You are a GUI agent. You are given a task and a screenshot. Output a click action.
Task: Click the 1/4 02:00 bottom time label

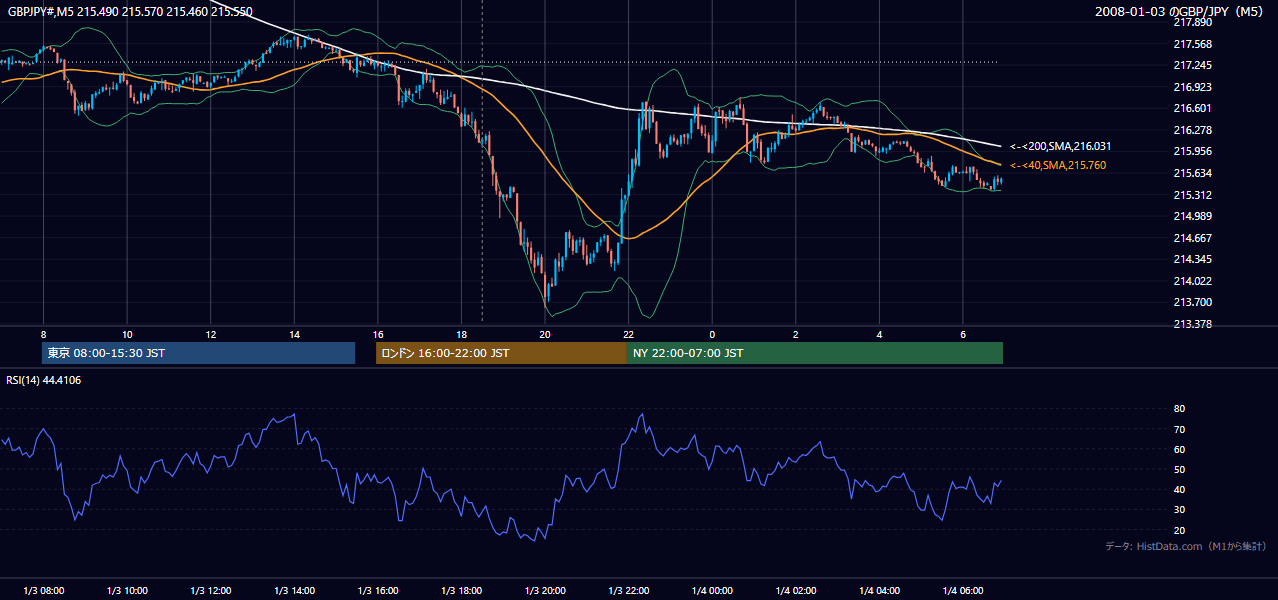coord(795,590)
